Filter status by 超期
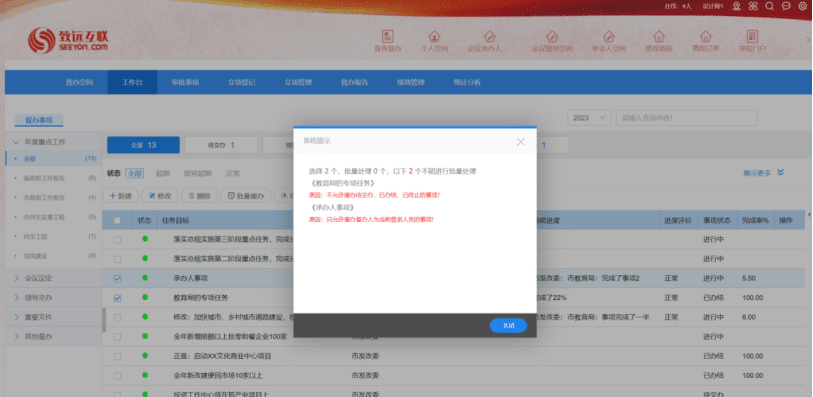Screen dimensions: 813x397 click(x=163, y=174)
